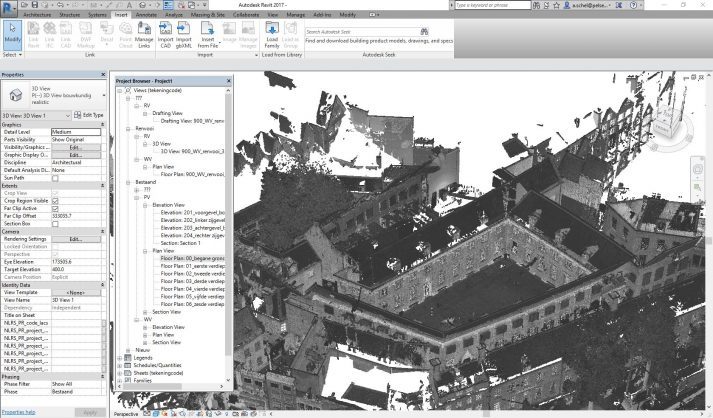The width and height of the screenshot is (713, 418).
Task: Click the ViewCube in the 3D view
Action: click(668, 121)
